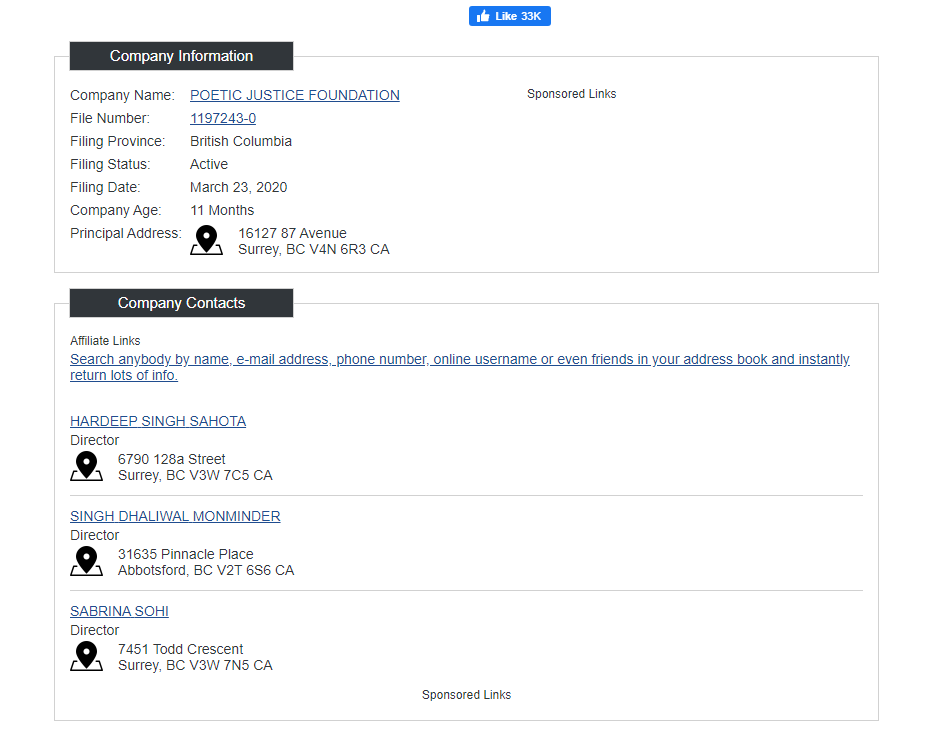The width and height of the screenshot is (942, 735).
Task: Click the 'Company Name:' label
Action: [122, 95]
